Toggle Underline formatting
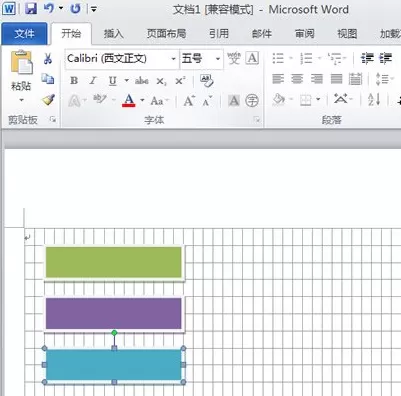This screenshot has height=396, width=401. click(113, 81)
